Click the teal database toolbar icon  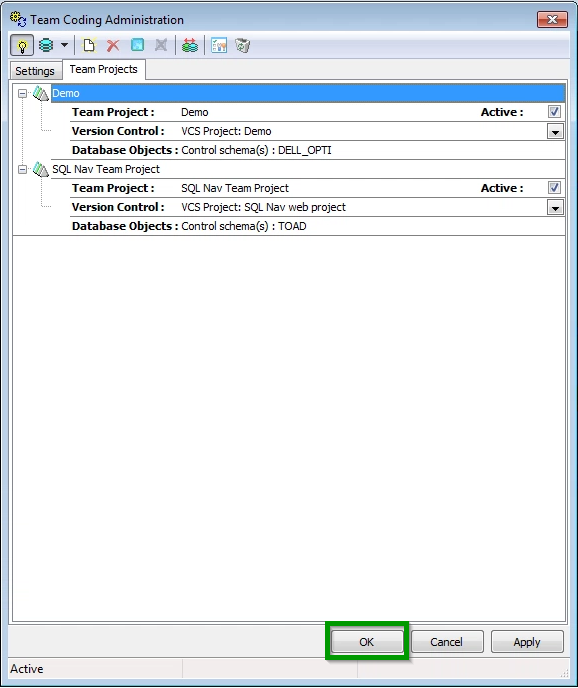[46, 45]
